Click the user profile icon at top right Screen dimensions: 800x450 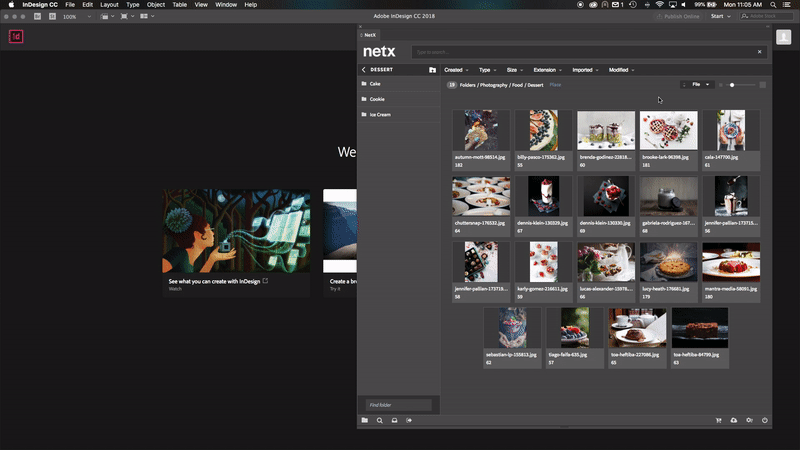pyautogui.click(x=784, y=37)
